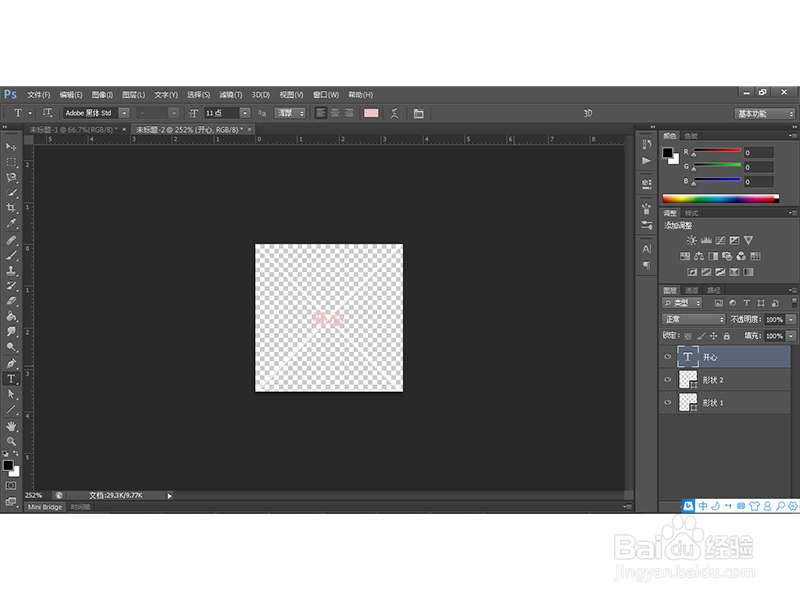The image size is (800, 600).
Task: Click the pink text color swatch
Action: click(x=371, y=113)
